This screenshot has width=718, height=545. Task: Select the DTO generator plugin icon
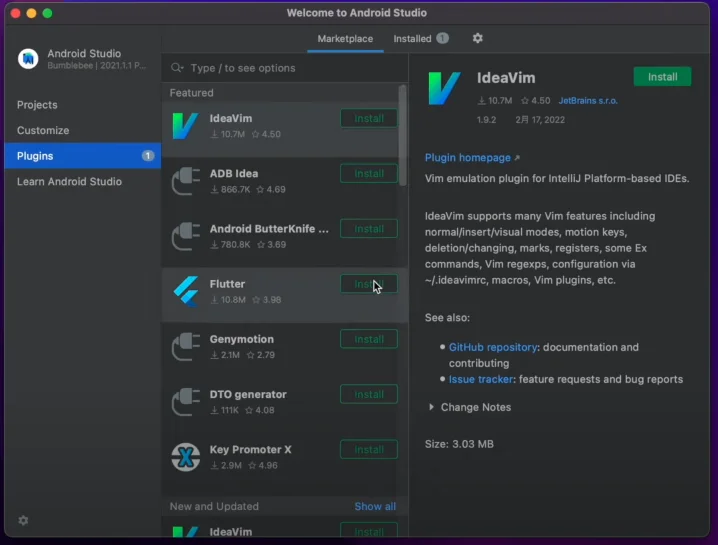(x=185, y=402)
